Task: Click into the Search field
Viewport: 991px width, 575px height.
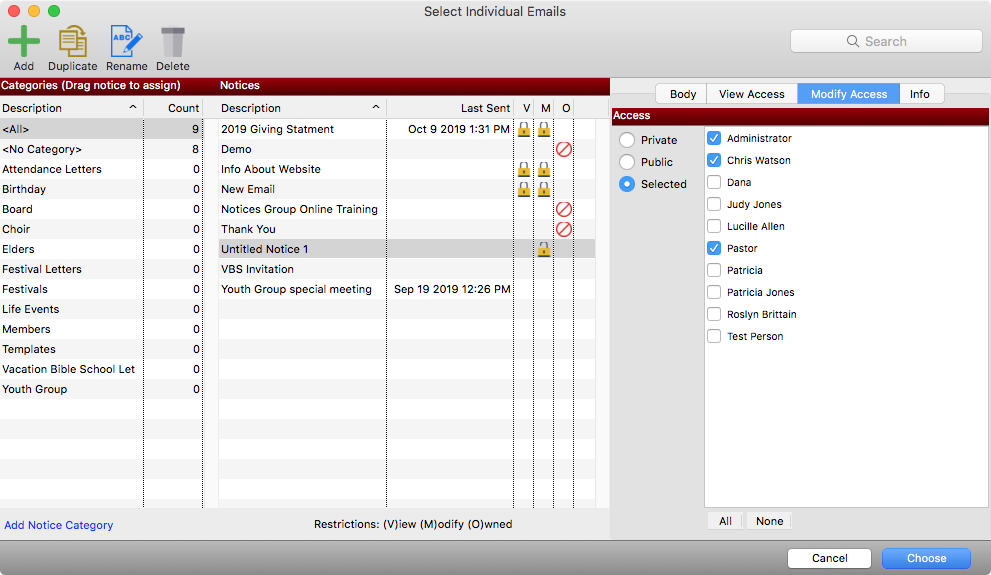Action: [886, 41]
